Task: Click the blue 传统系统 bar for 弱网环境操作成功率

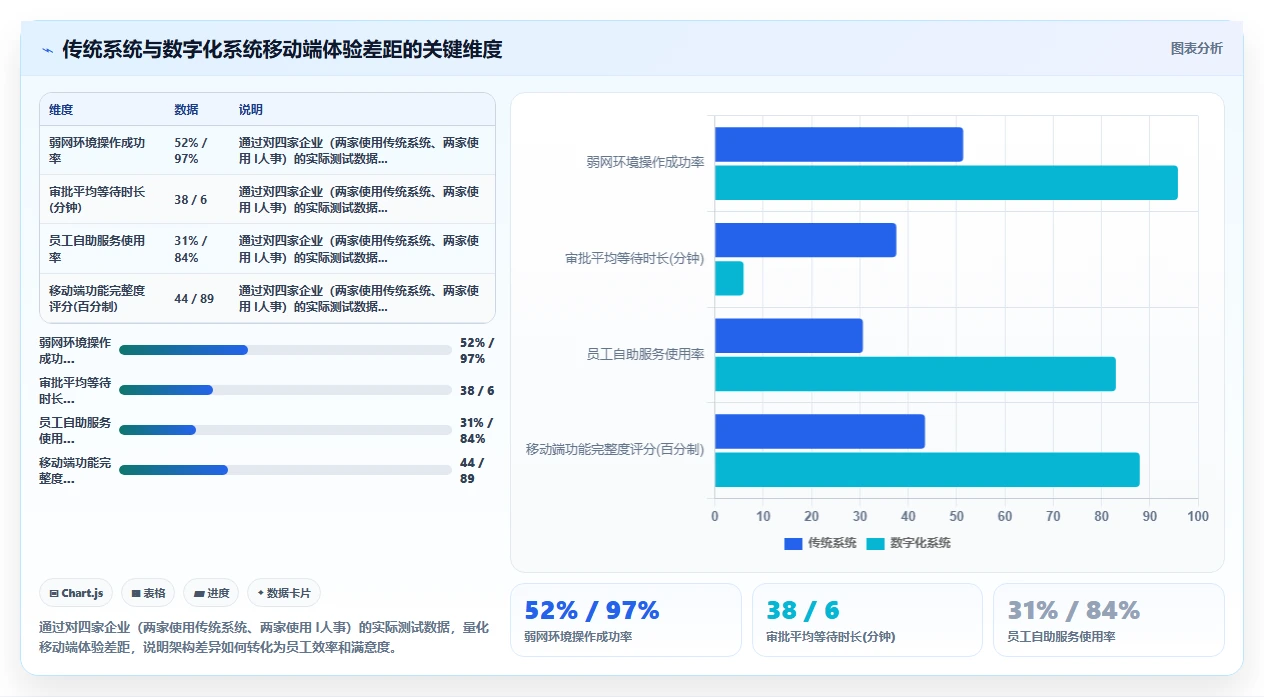Action: tap(838, 144)
